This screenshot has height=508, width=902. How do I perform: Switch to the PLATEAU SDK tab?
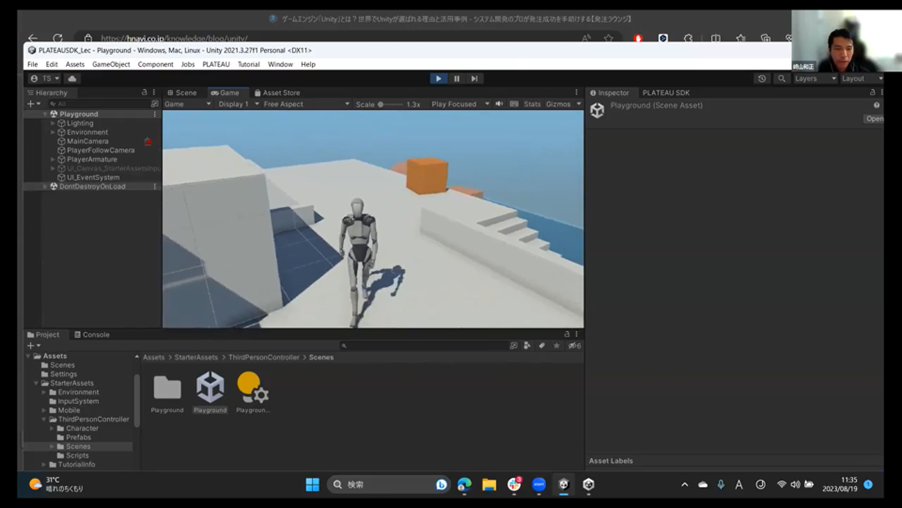pyautogui.click(x=666, y=93)
